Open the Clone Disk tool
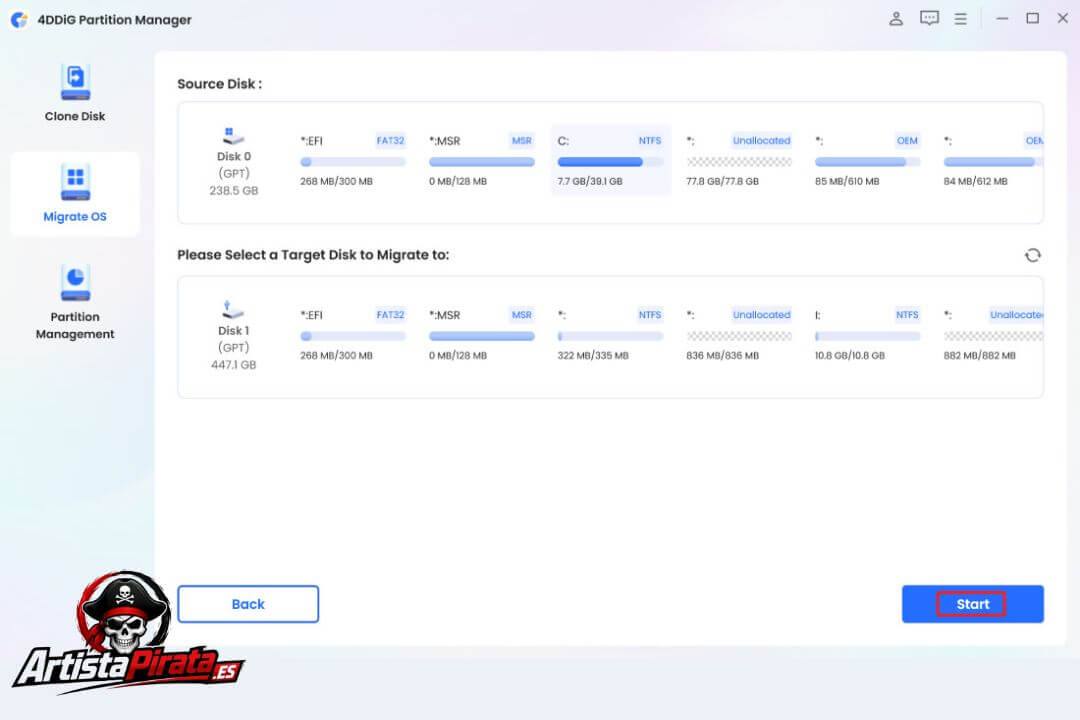The width and height of the screenshot is (1080, 720). tap(75, 93)
